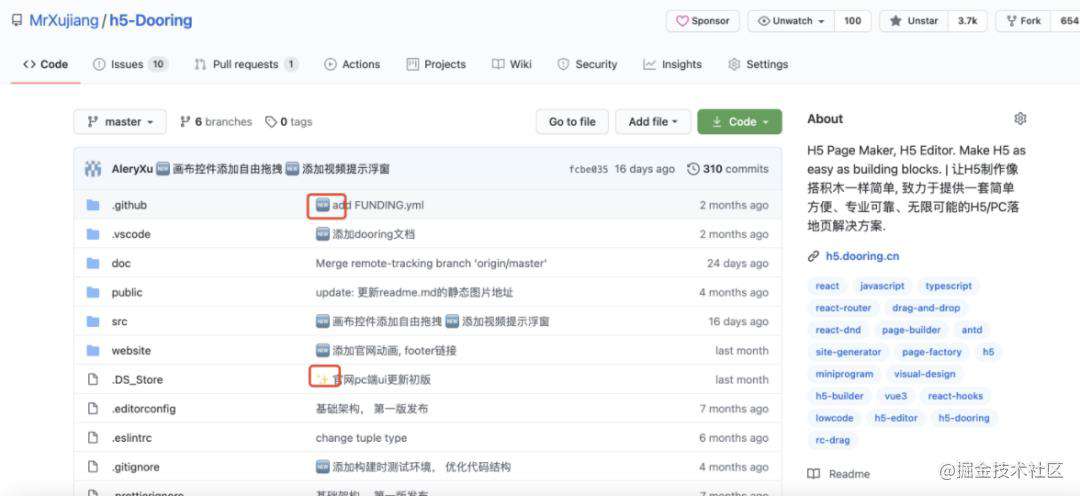The height and width of the screenshot is (496, 1080).
Task: Click the branch icon beside 6 branches
Action: 185,122
